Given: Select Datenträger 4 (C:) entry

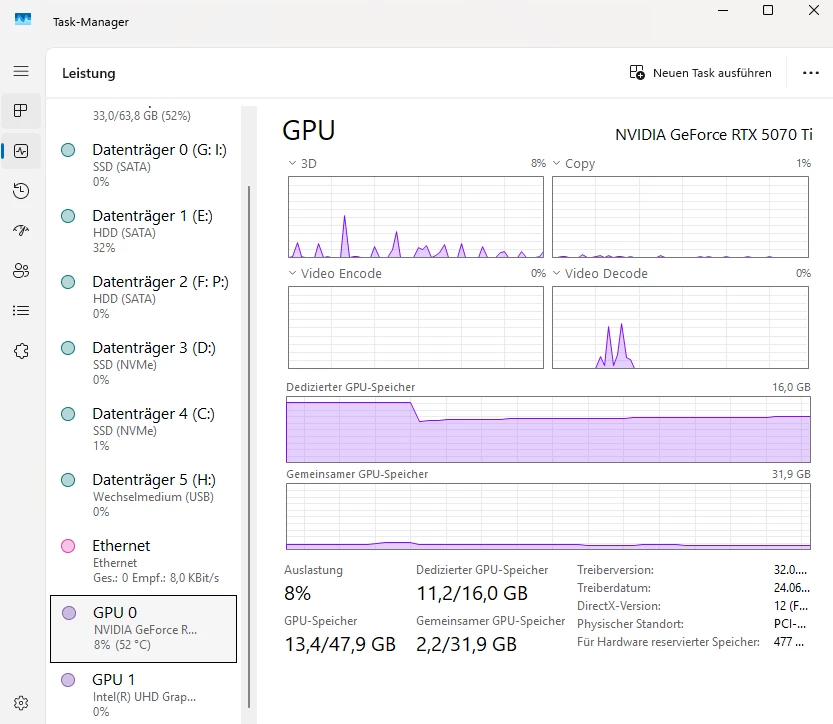Looking at the screenshot, I should (x=143, y=429).
